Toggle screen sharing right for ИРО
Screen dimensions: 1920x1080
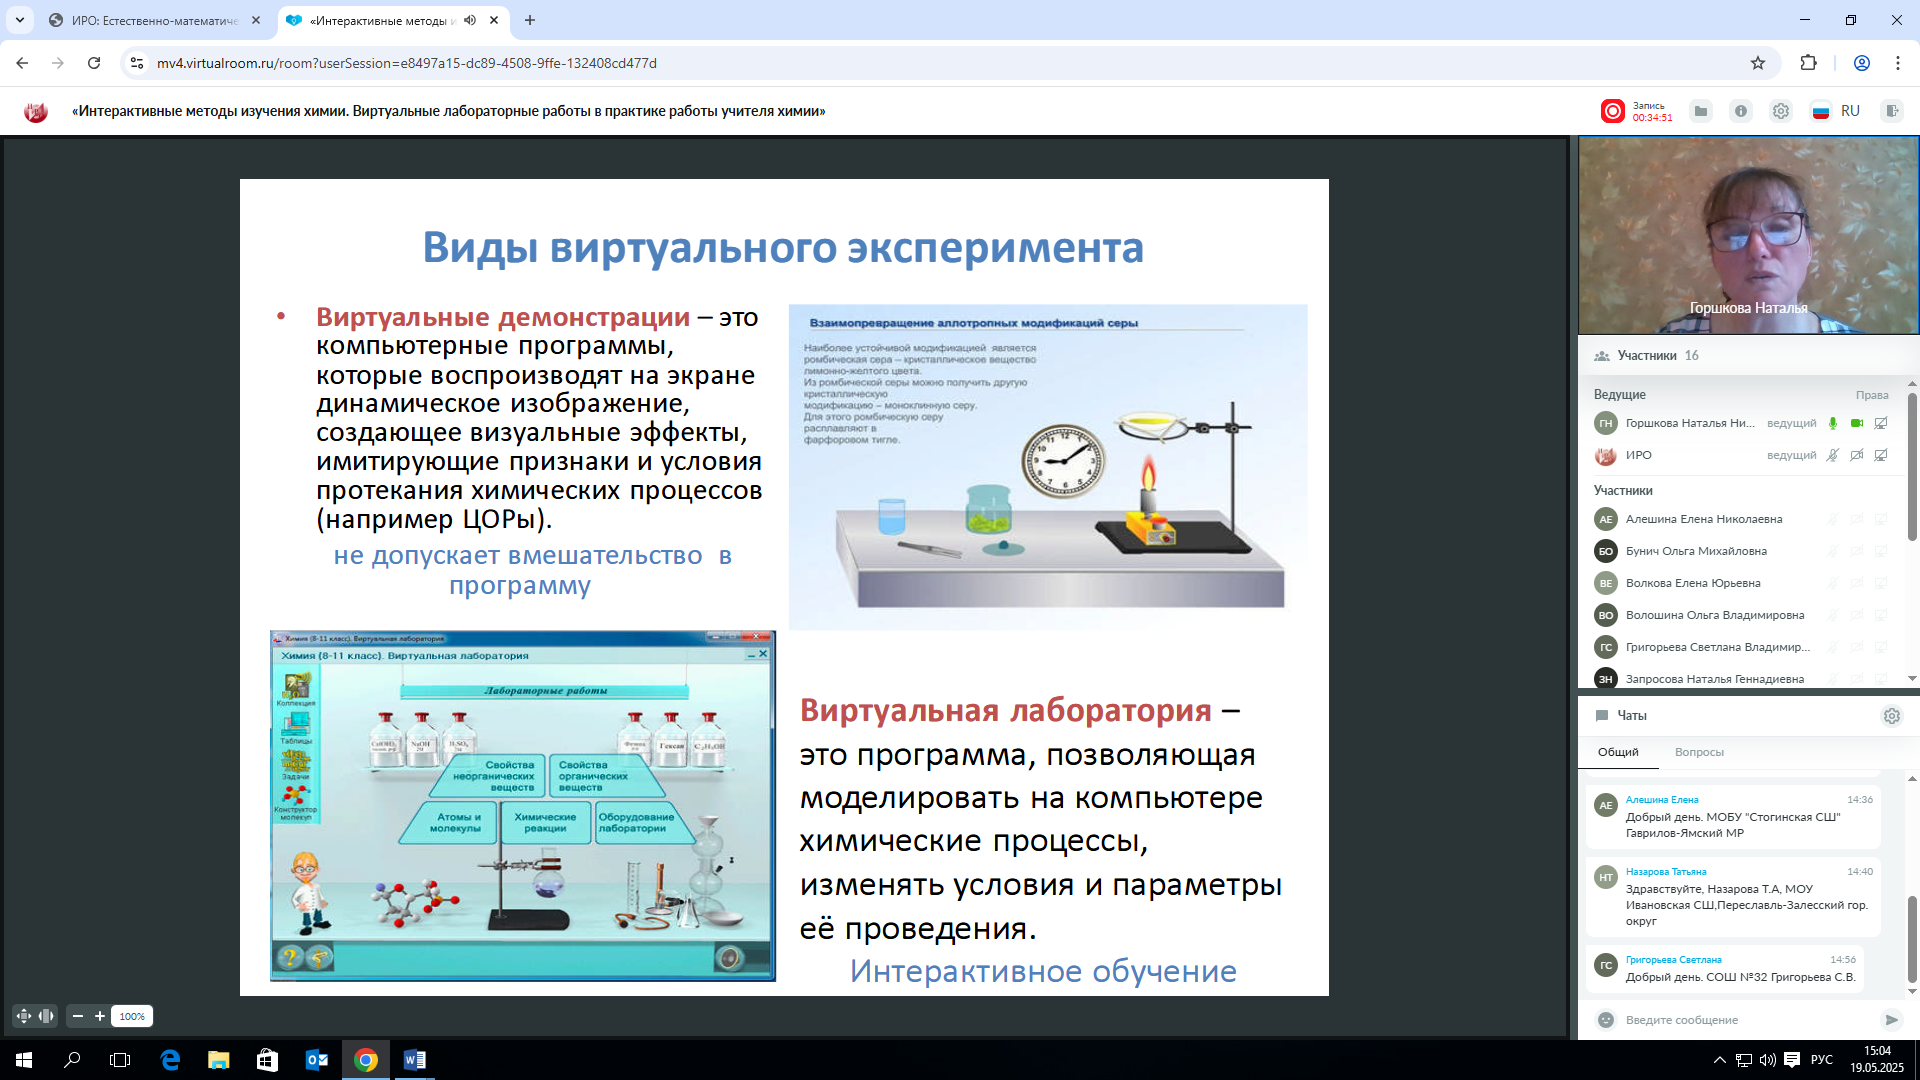(x=1881, y=455)
